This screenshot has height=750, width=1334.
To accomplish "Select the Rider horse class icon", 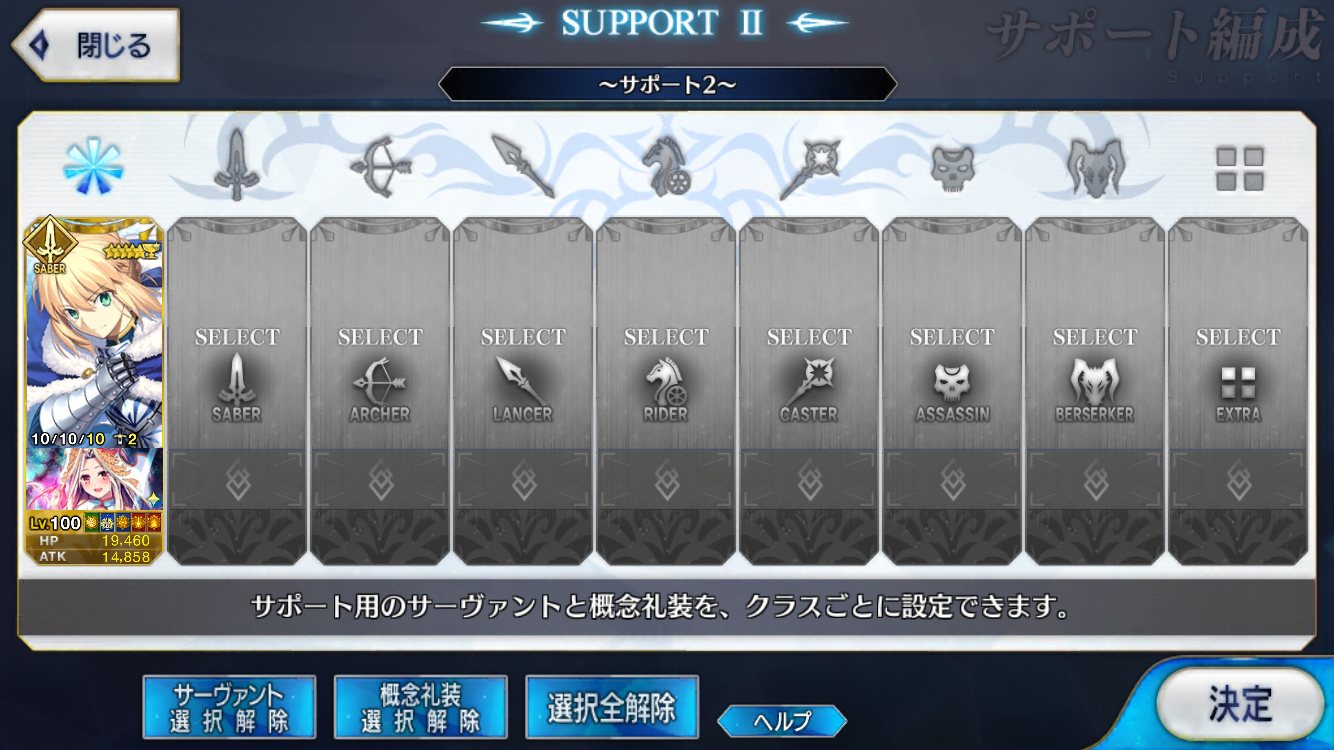I will coord(666,167).
